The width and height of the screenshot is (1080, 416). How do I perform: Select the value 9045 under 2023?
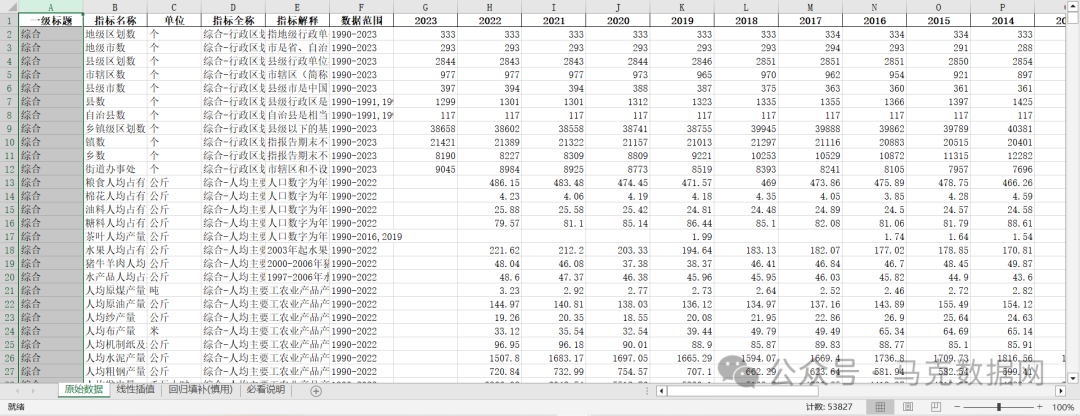tap(425, 169)
